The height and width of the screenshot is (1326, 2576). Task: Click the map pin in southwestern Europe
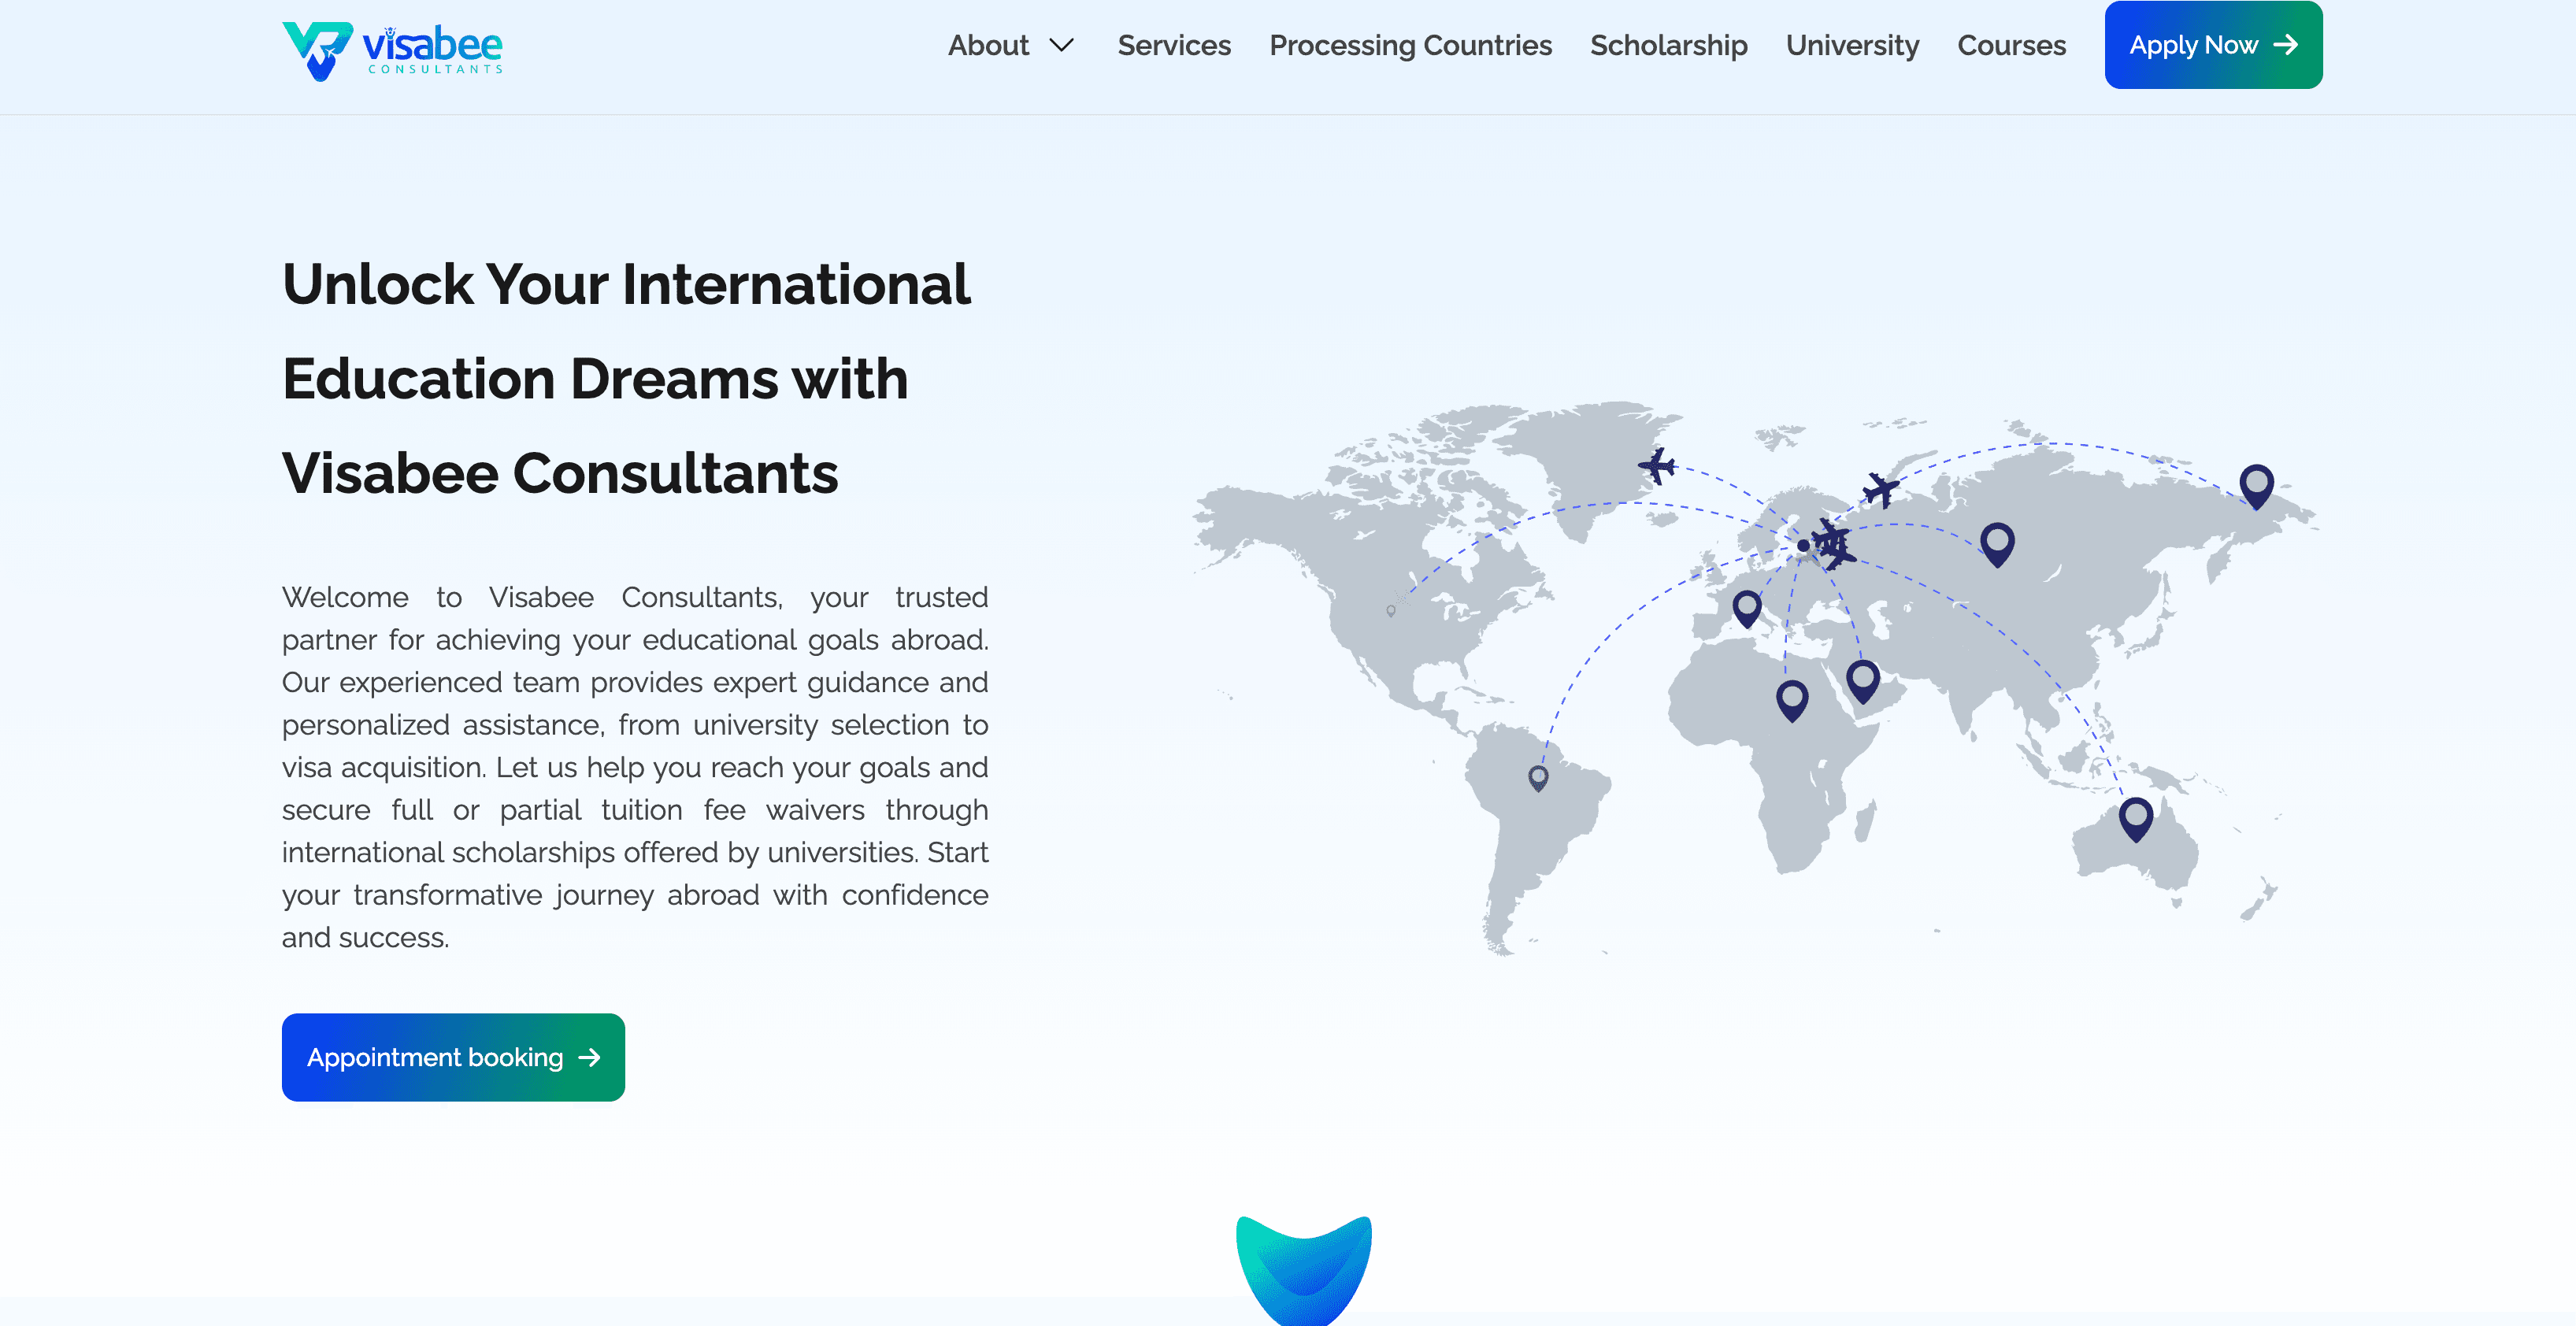[x=1746, y=608]
